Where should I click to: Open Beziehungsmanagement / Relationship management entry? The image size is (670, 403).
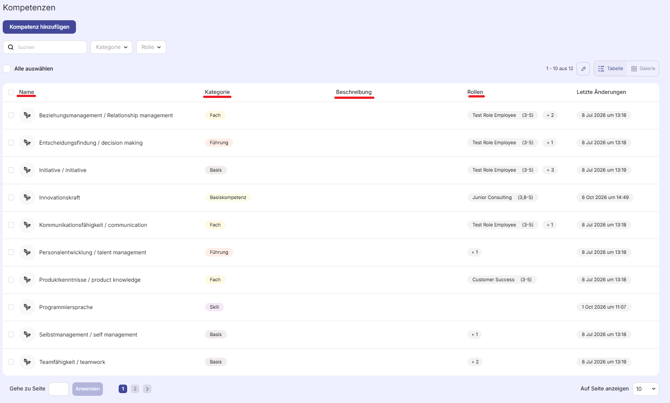106,115
